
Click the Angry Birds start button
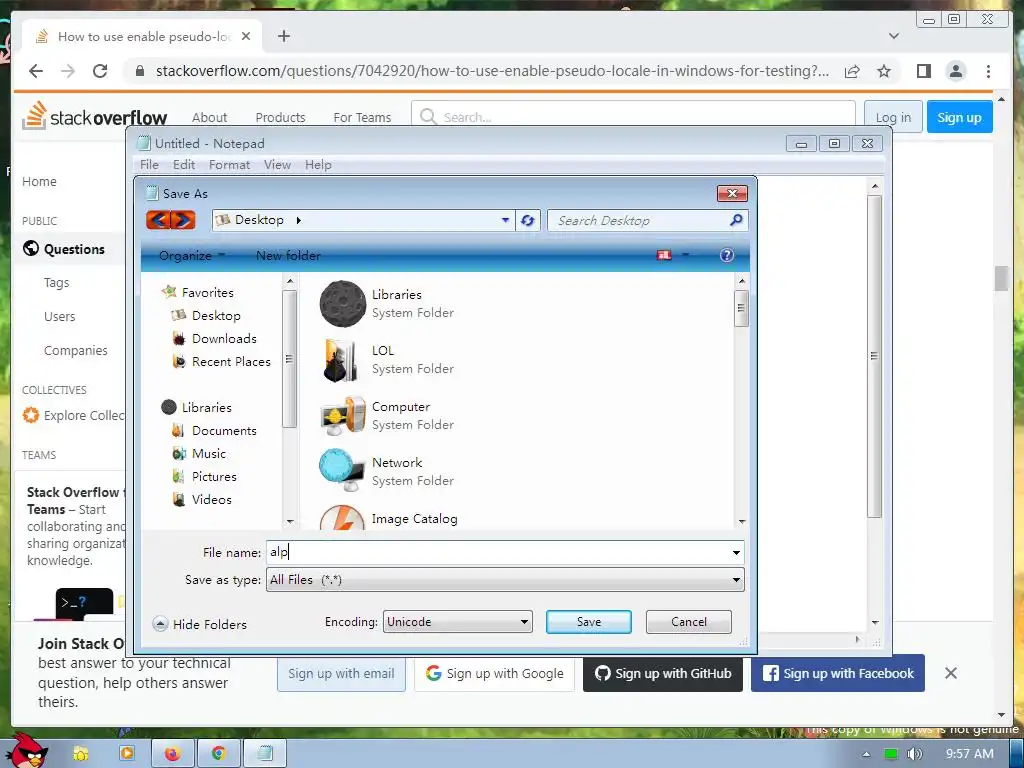click(27, 750)
